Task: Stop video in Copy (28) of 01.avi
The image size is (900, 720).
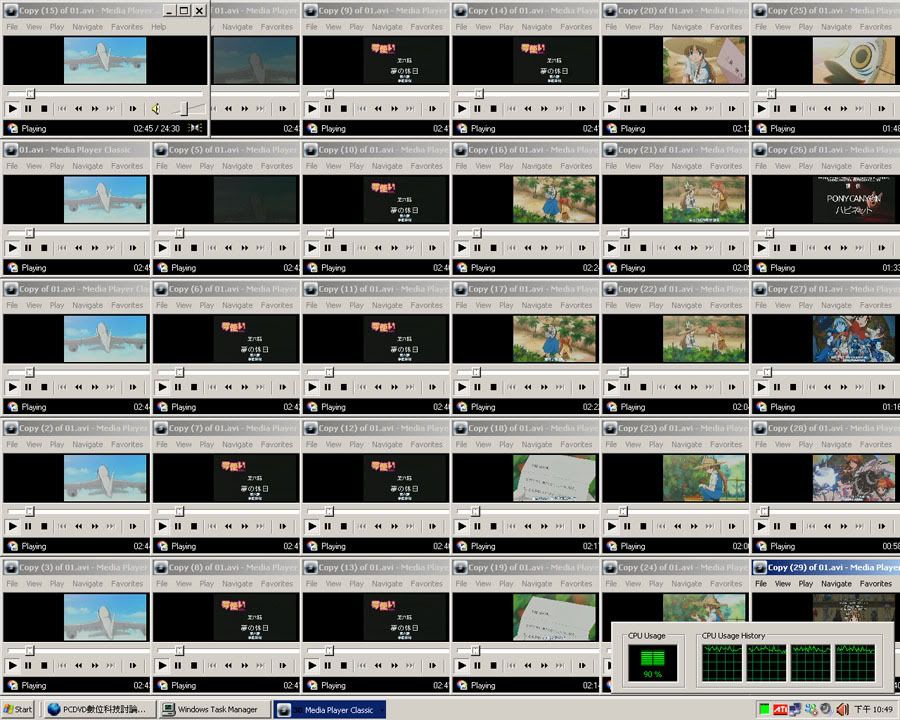Action: [x=793, y=527]
